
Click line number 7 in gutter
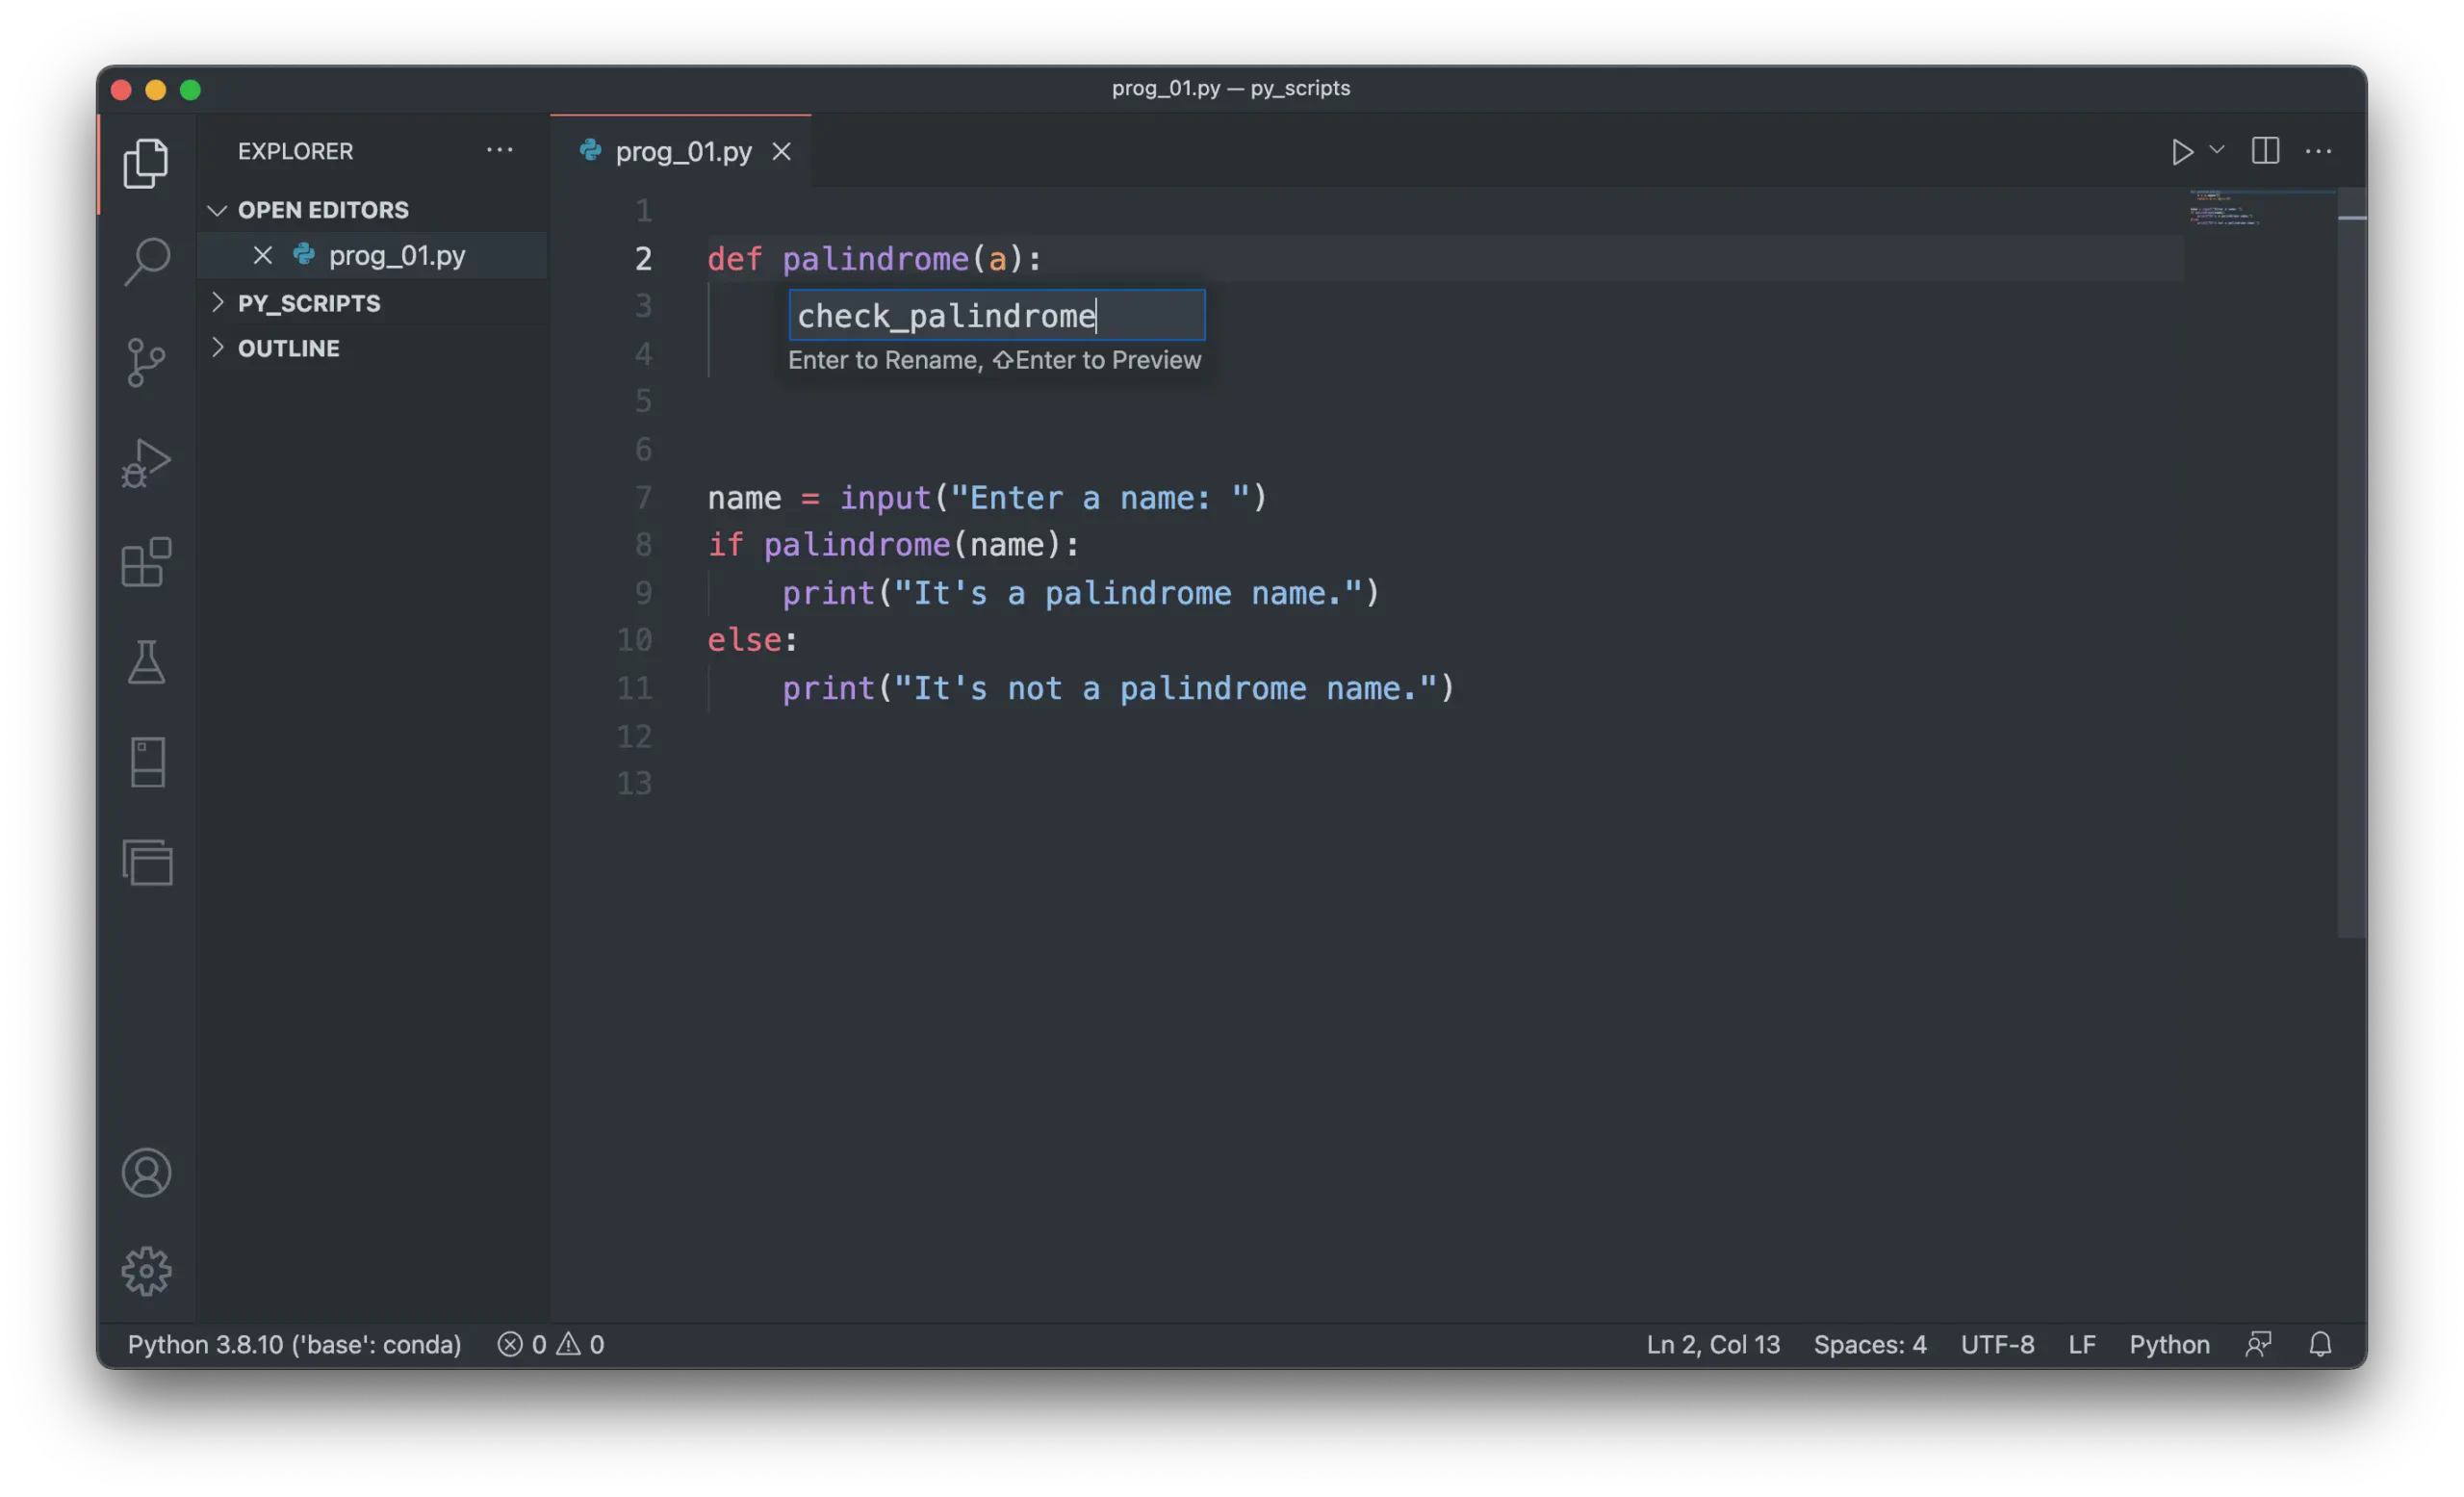[x=643, y=497]
